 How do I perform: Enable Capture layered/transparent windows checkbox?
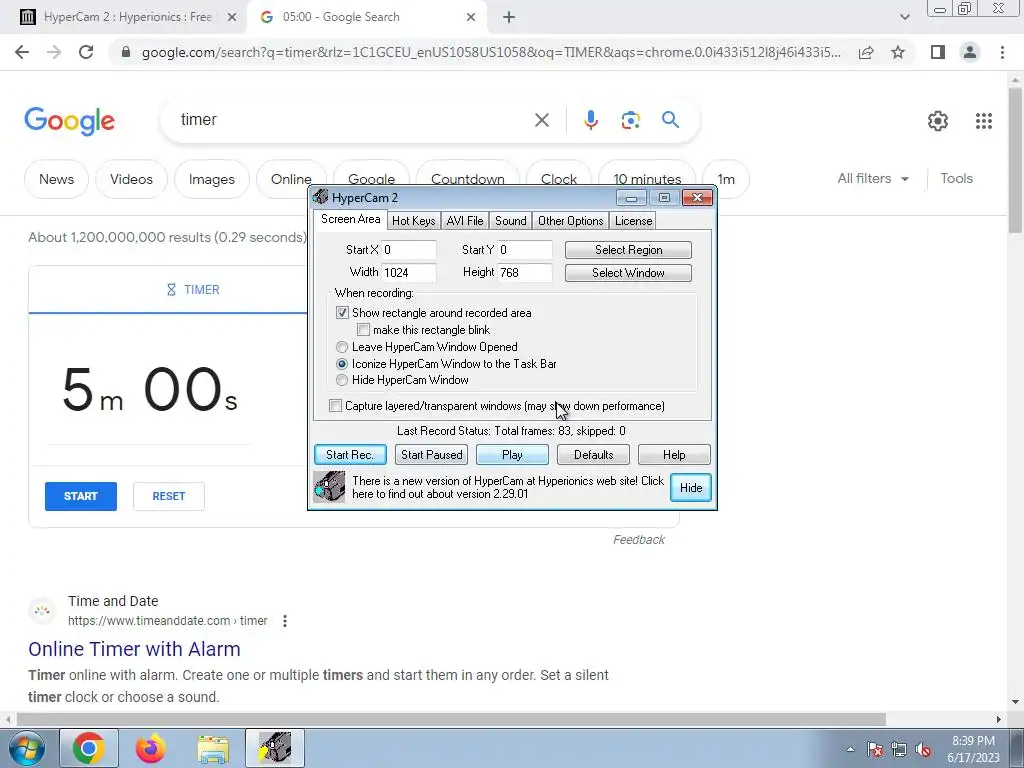pos(335,406)
